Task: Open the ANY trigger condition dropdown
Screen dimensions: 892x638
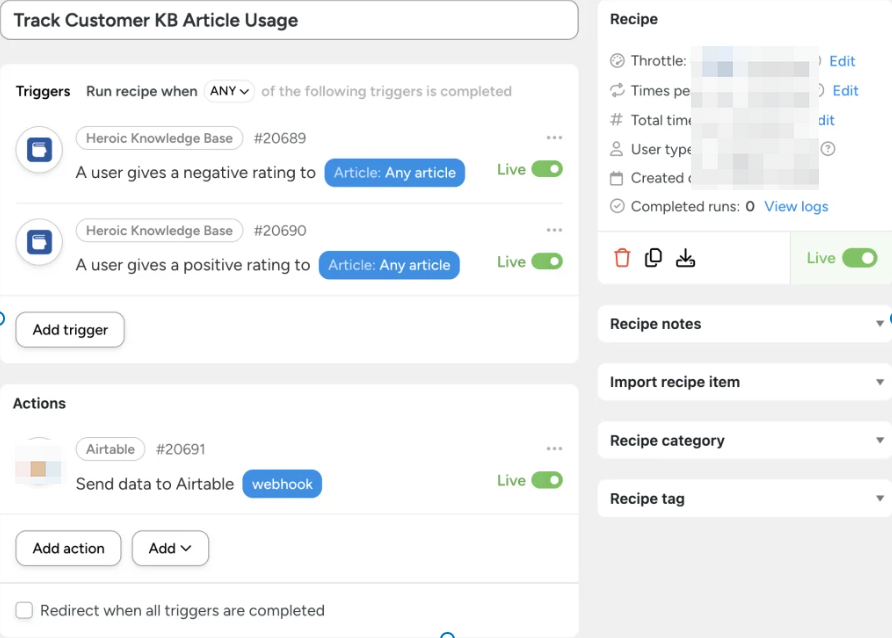Action: click(229, 91)
